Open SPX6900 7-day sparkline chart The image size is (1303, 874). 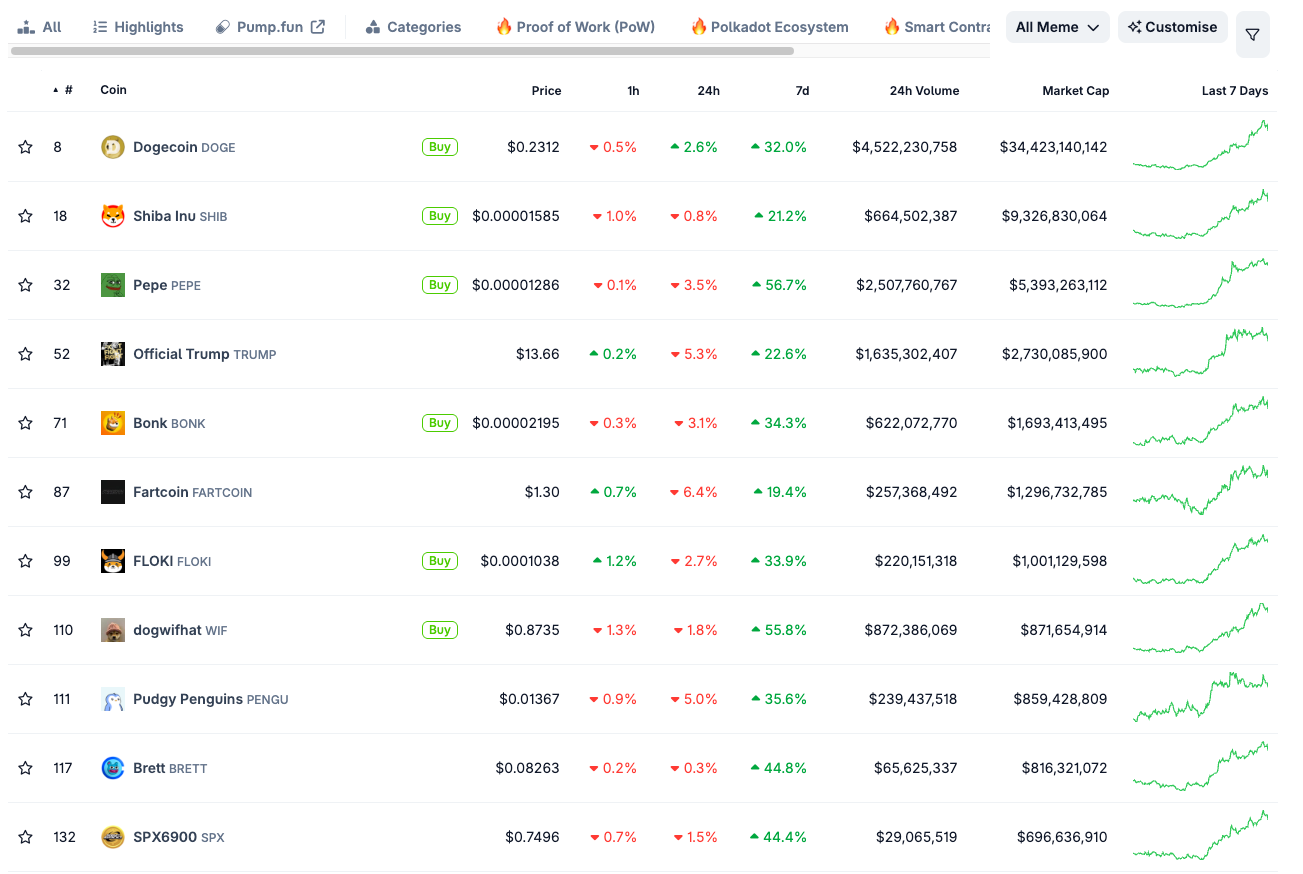point(1200,835)
